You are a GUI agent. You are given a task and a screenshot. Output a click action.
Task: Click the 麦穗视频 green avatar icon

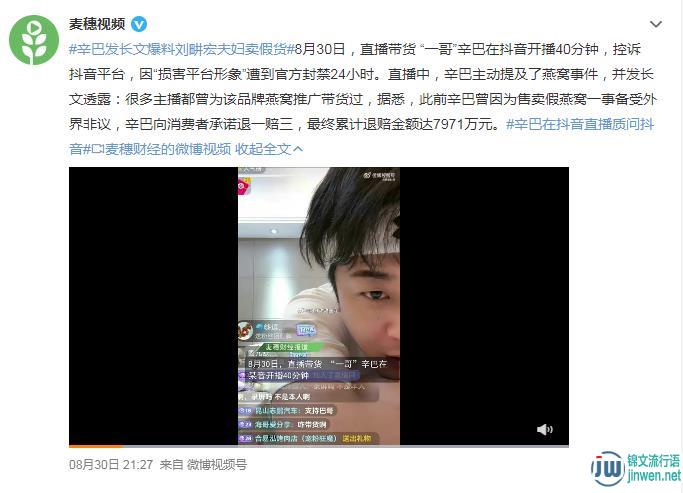click(34, 40)
